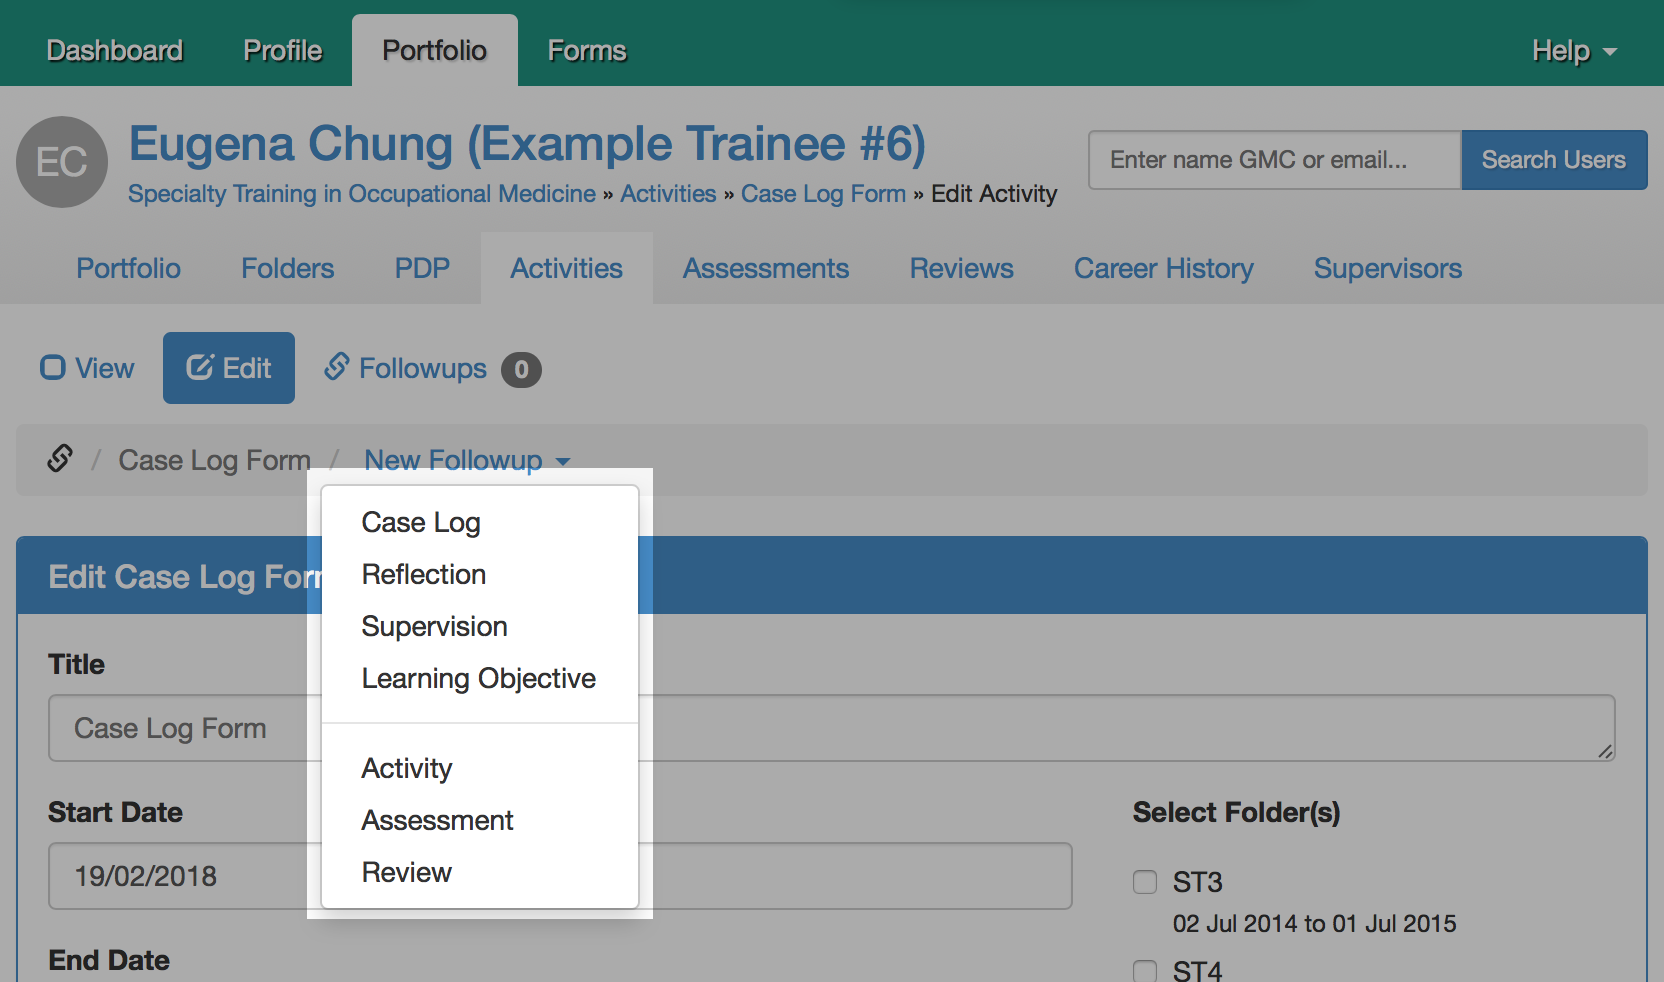1664x982 pixels.
Task: Open the Help dropdown menu
Action: tap(1574, 50)
